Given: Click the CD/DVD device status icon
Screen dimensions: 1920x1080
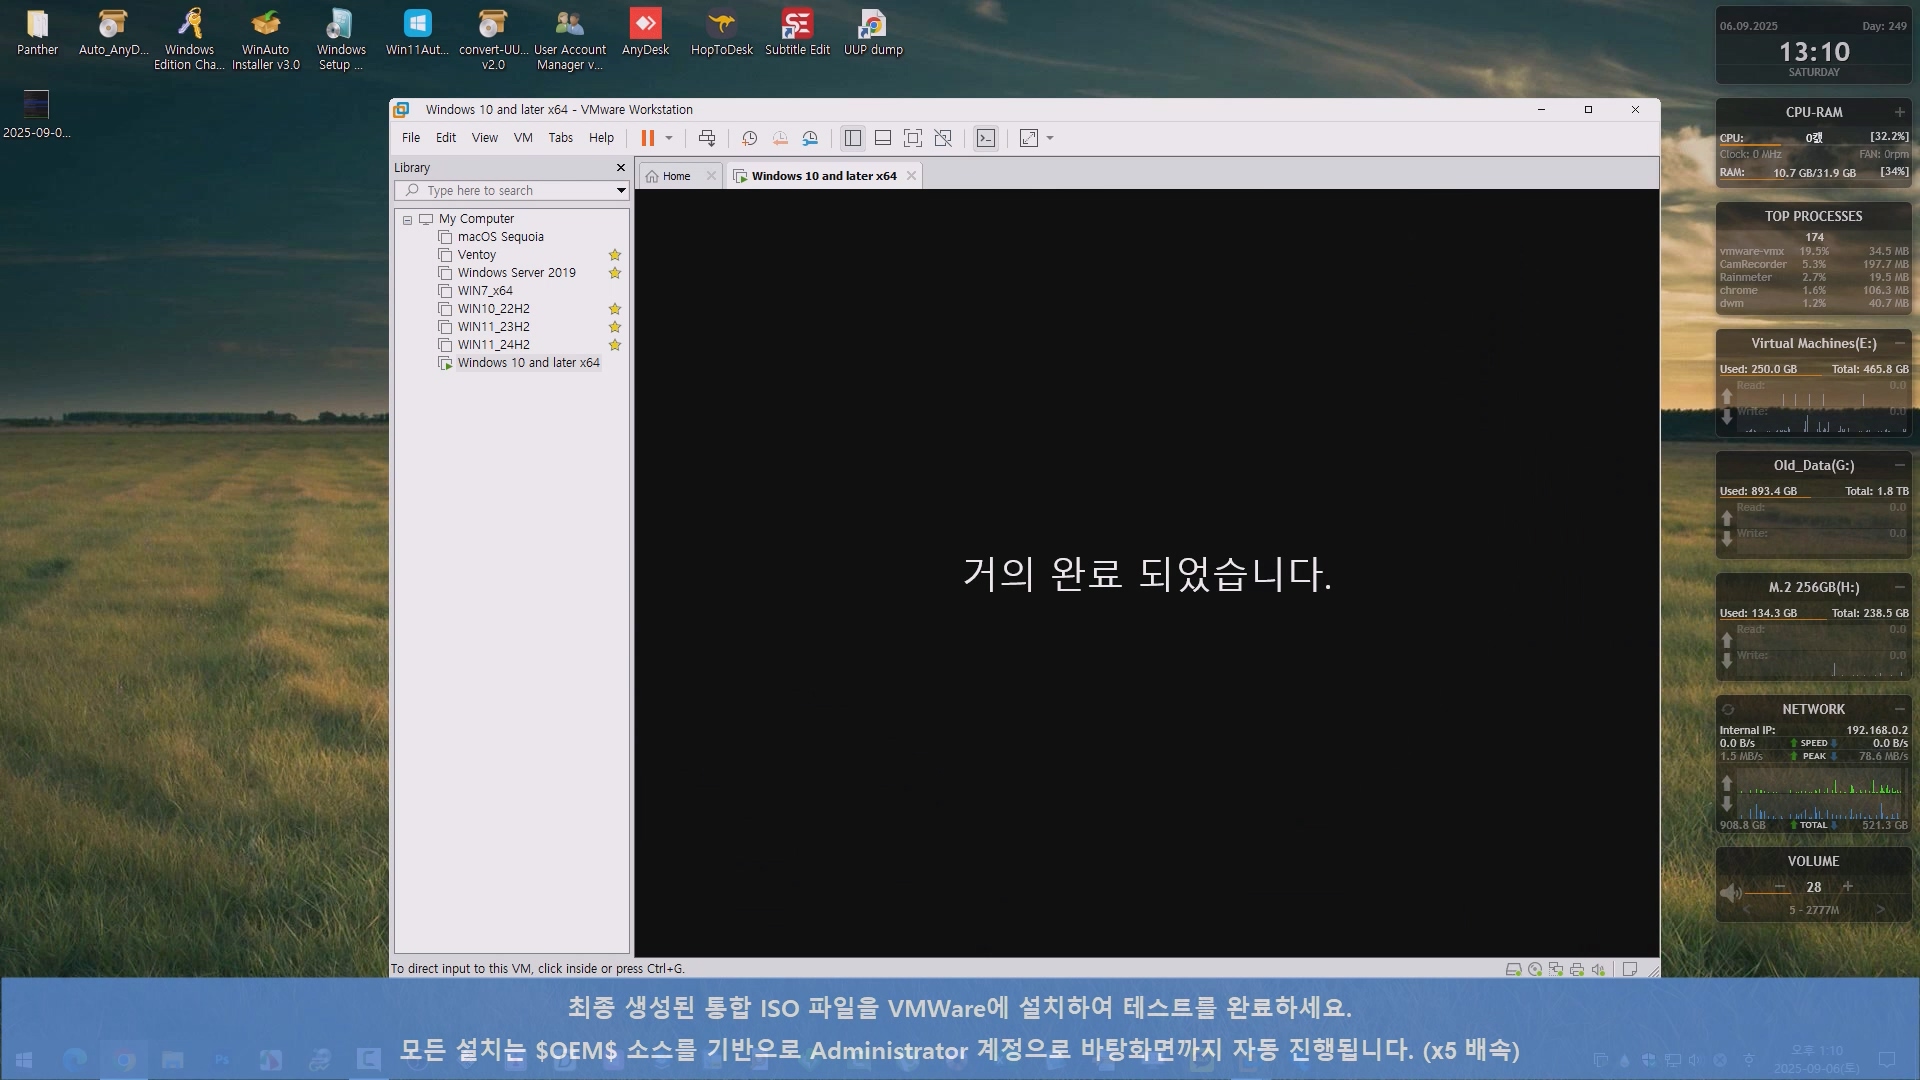Looking at the screenshot, I should 1535,969.
